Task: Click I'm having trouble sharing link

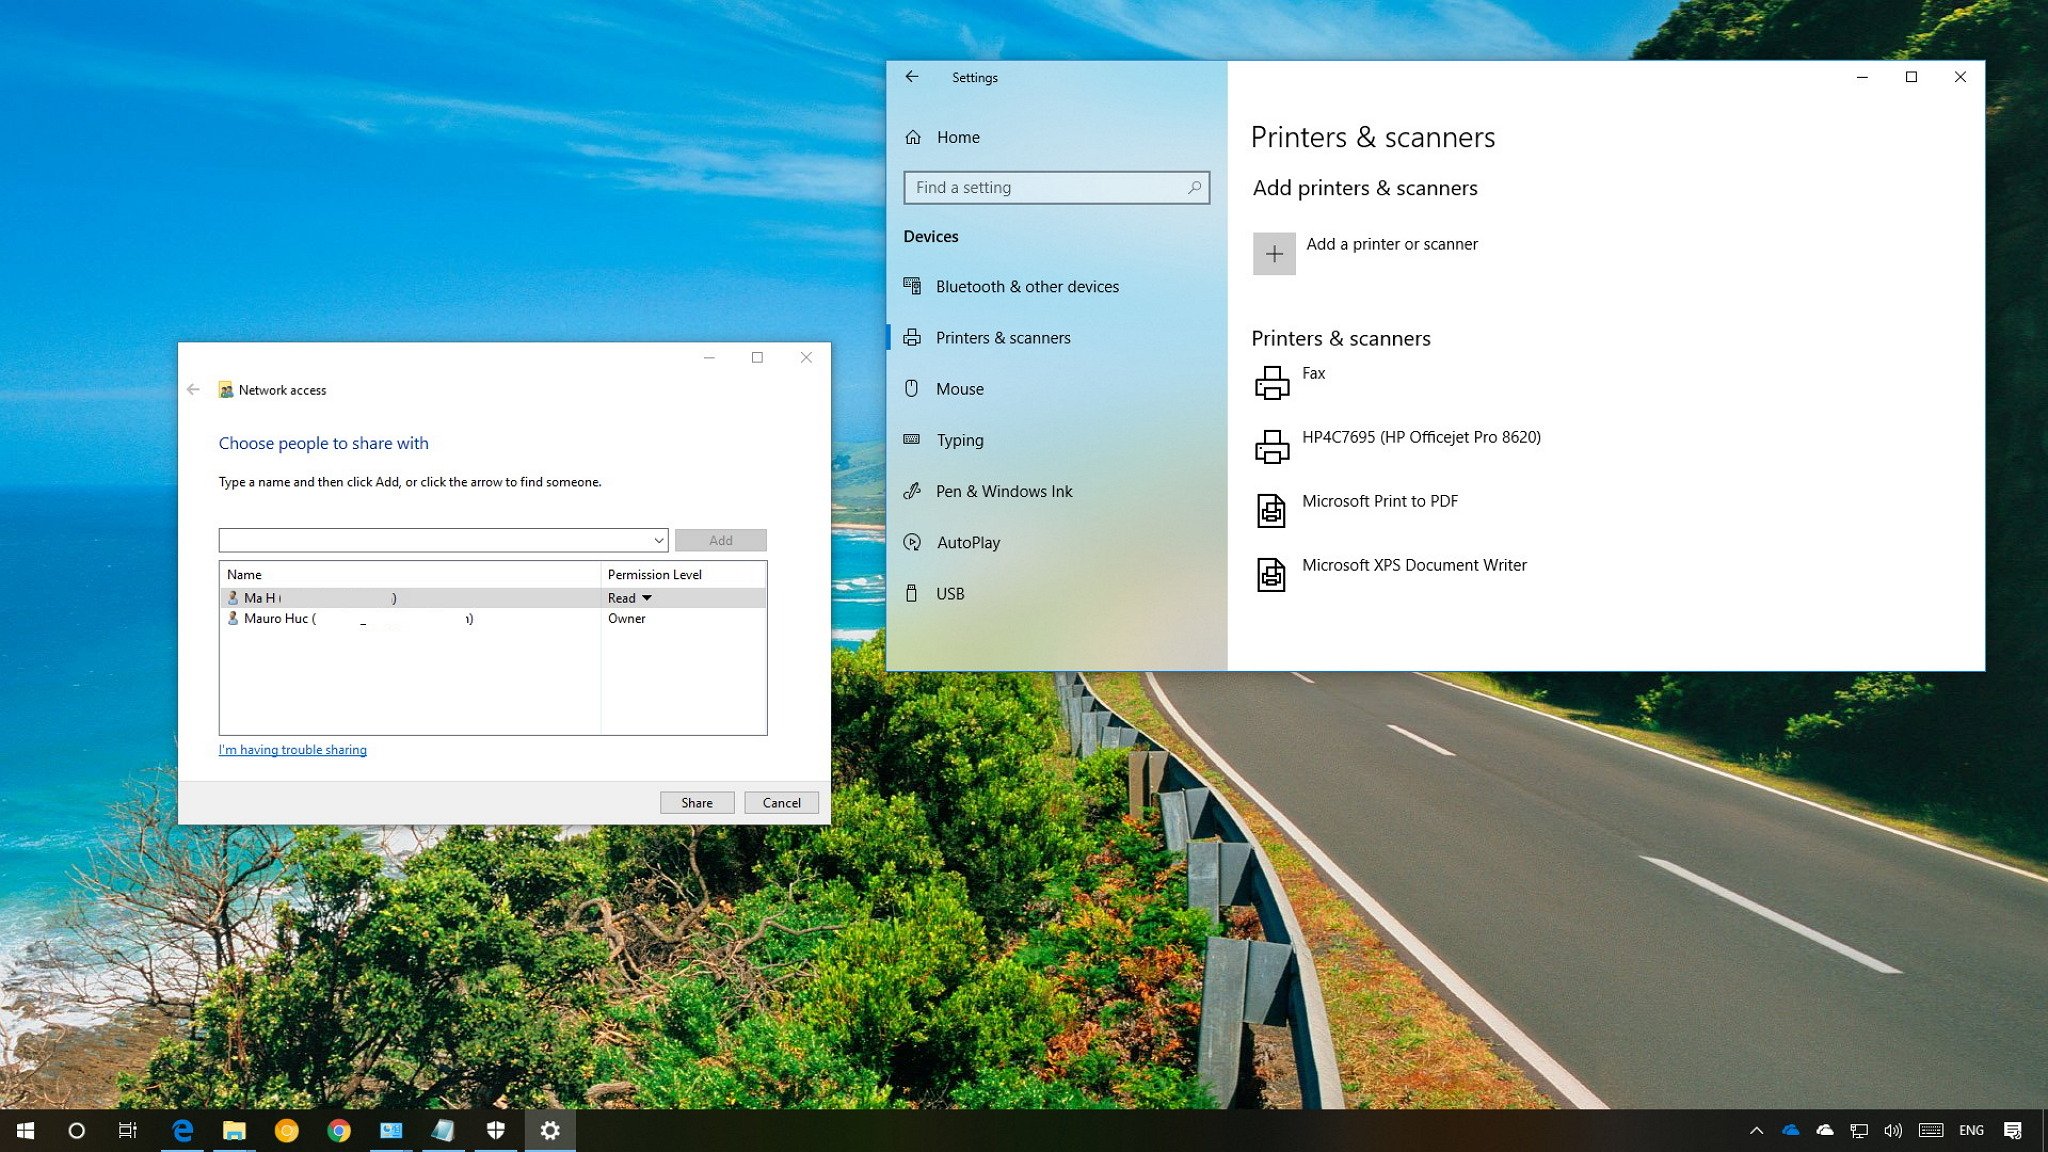Action: 293,748
